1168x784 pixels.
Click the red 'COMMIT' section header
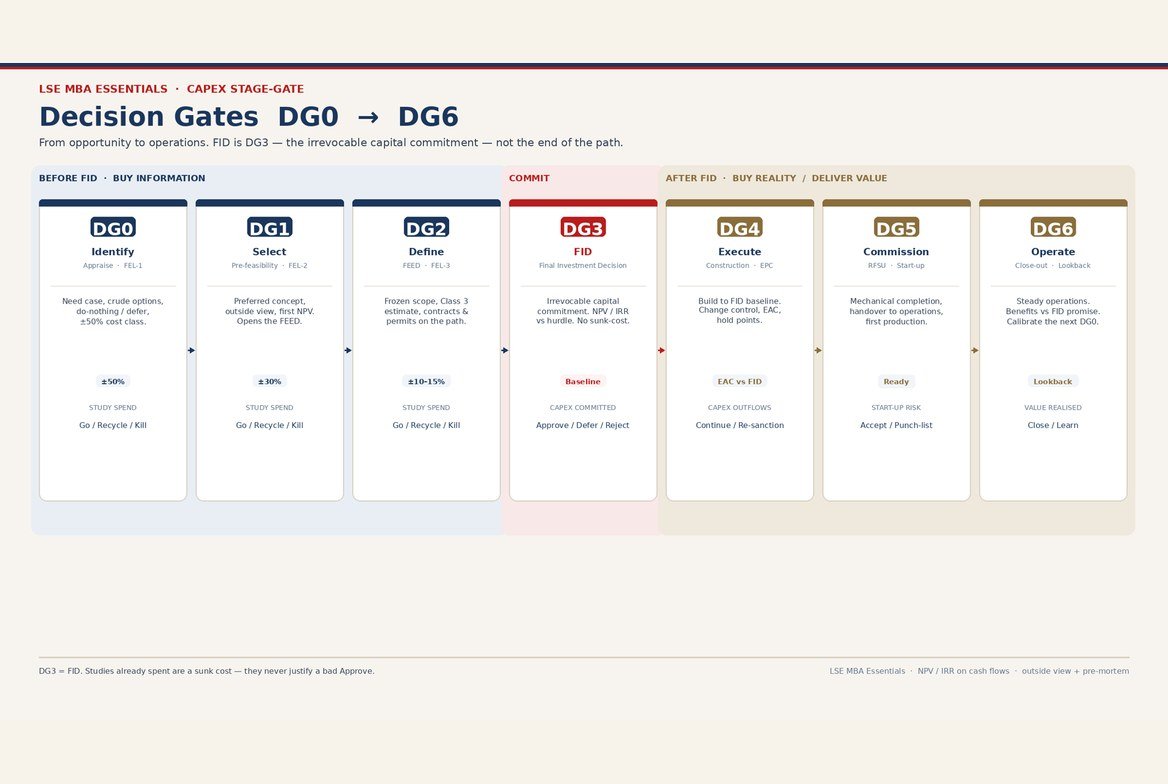pos(529,178)
